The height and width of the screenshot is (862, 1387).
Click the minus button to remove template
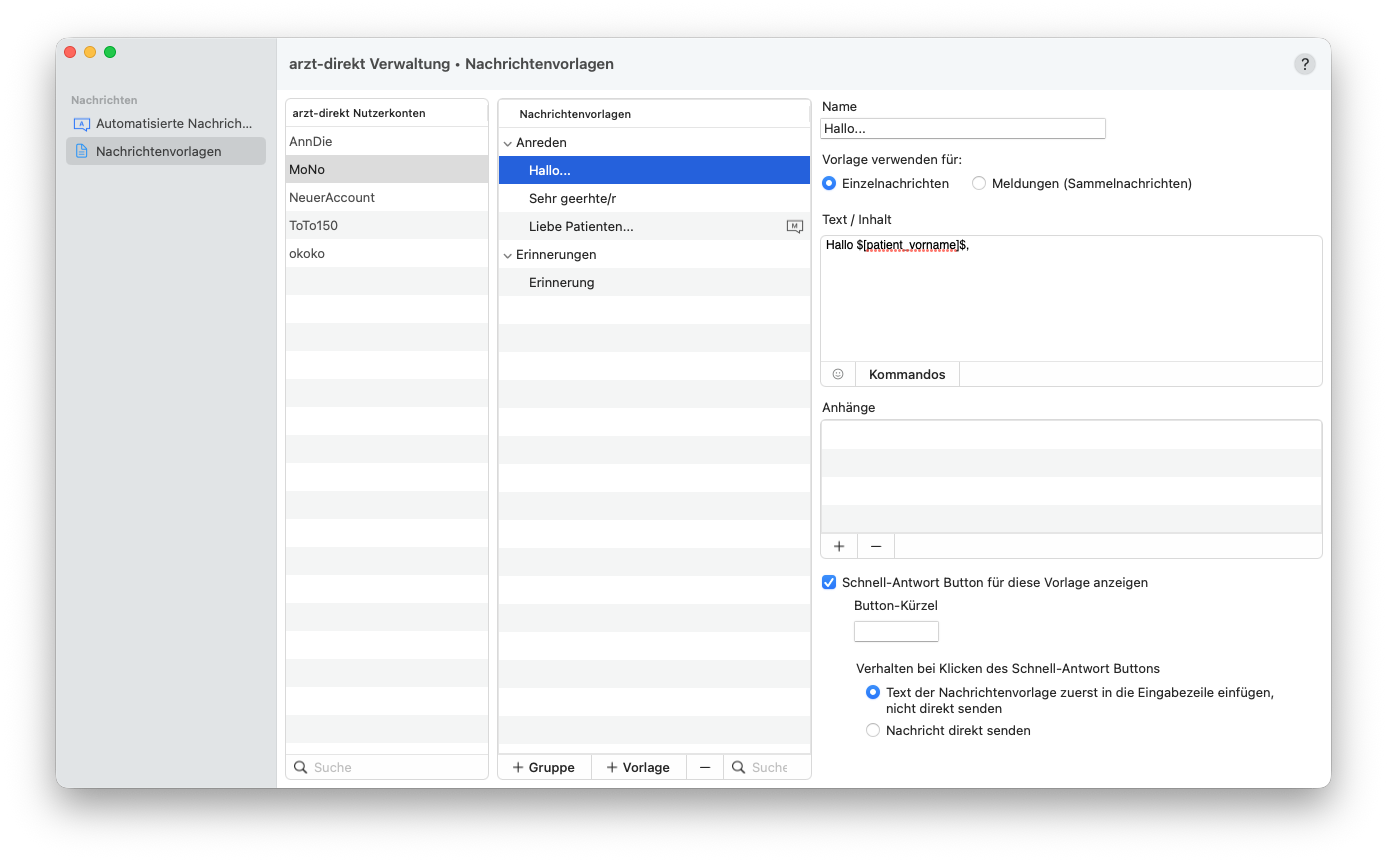[x=705, y=767]
